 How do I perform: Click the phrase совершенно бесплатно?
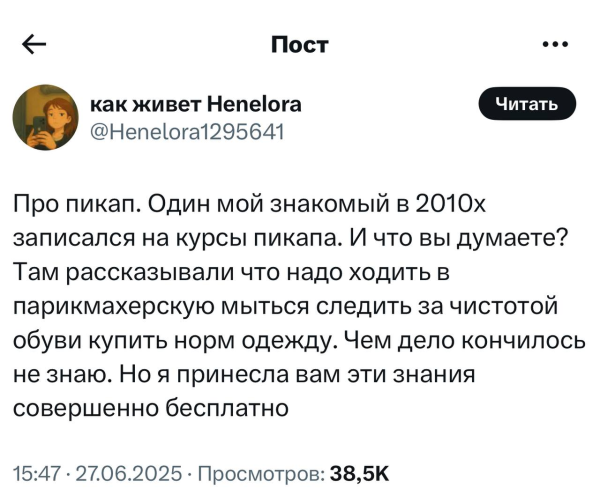(x=151, y=408)
